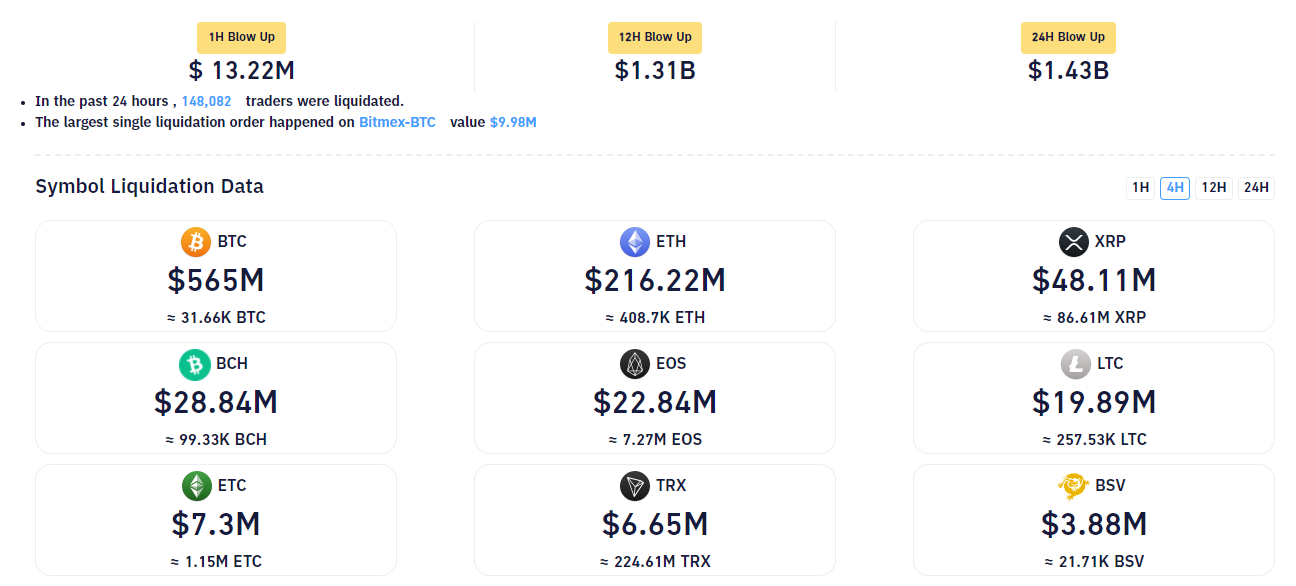Click the $9.98M liquidation value
Image resolution: width=1296 pixels, height=586 pixels.
coord(513,122)
